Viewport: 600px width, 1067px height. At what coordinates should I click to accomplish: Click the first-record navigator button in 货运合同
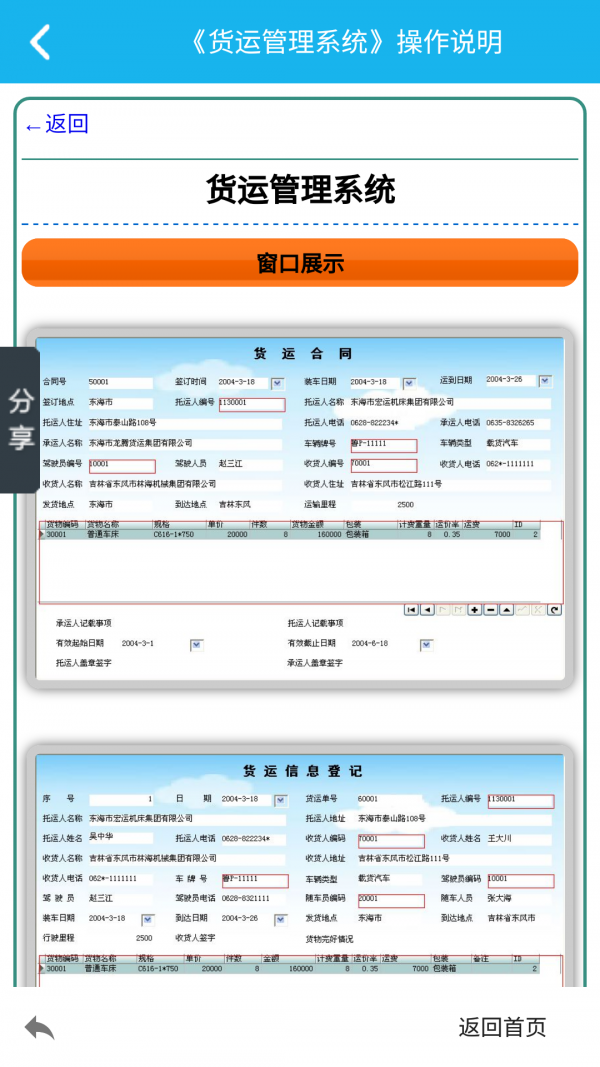pyautogui.click(x=411, y=610)
